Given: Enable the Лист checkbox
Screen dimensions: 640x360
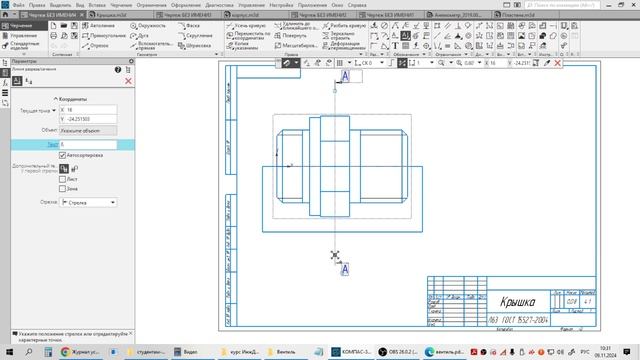Looking at the screenshot, I should [x=62, y=179].
